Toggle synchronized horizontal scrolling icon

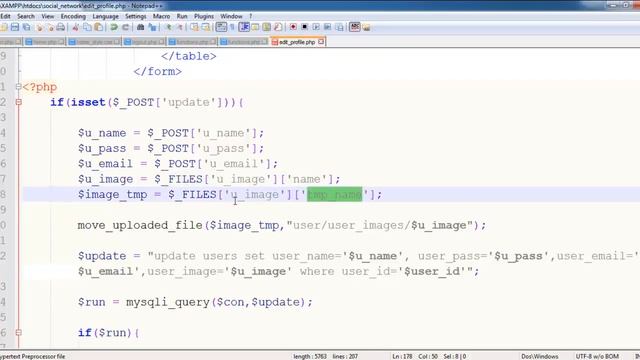(x=206, y=27)
